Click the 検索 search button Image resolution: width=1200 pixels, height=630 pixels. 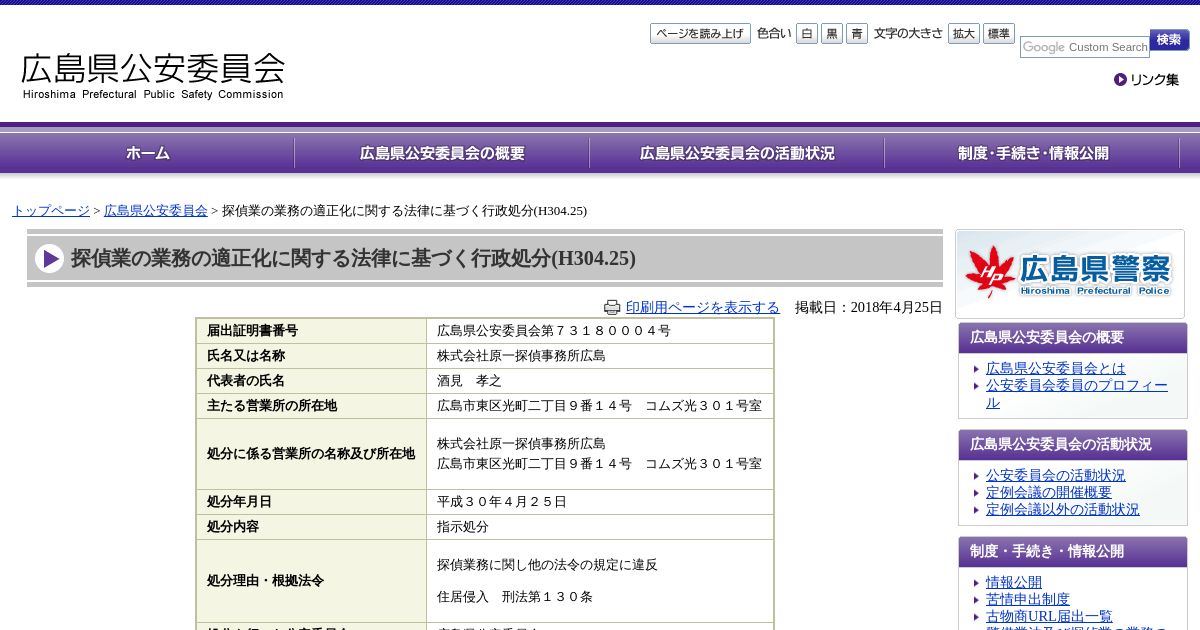(1169, 40)
